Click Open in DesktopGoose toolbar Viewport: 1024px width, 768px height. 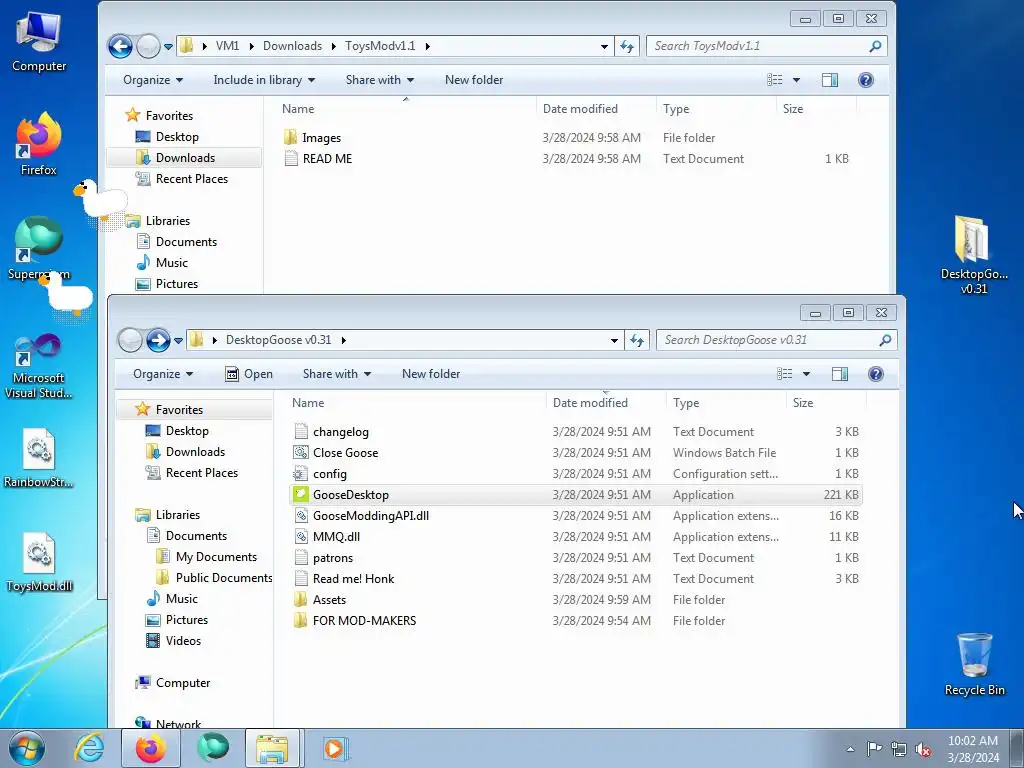(x=249, y=374)
